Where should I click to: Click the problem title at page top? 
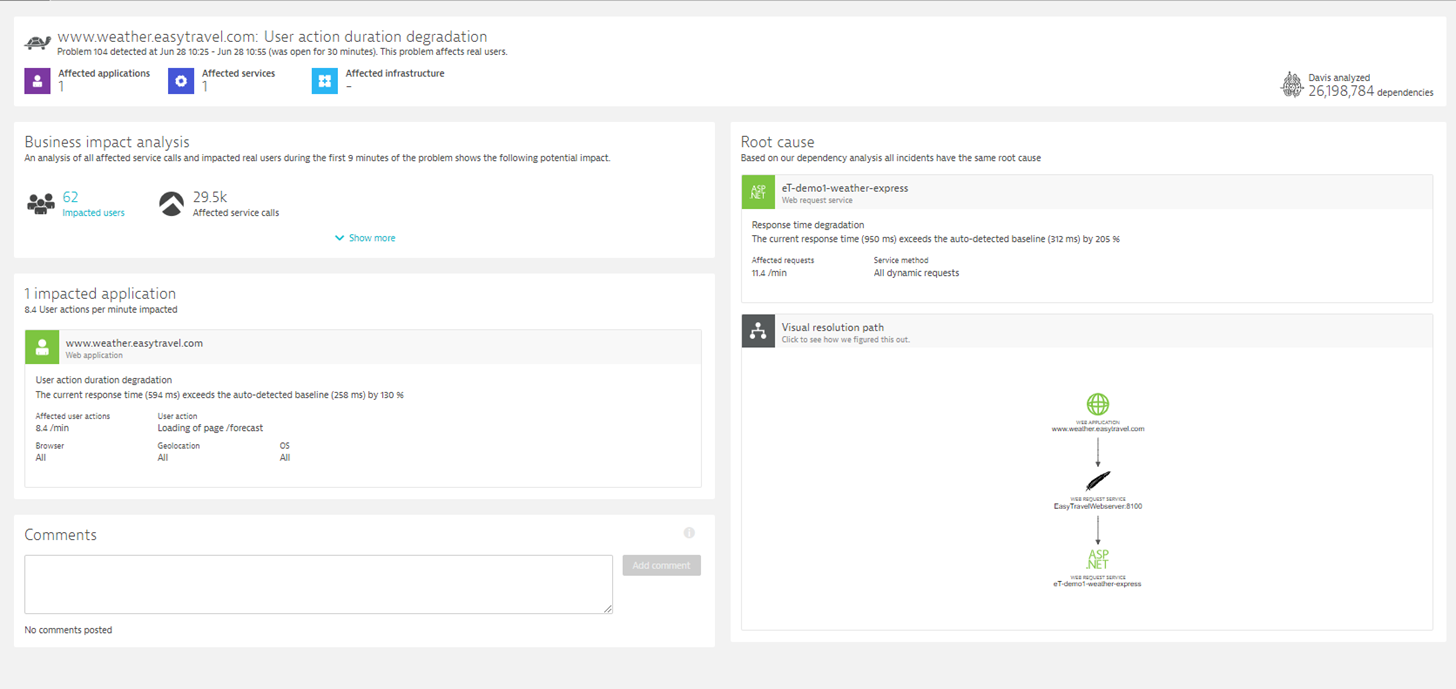tap(272, 37)
